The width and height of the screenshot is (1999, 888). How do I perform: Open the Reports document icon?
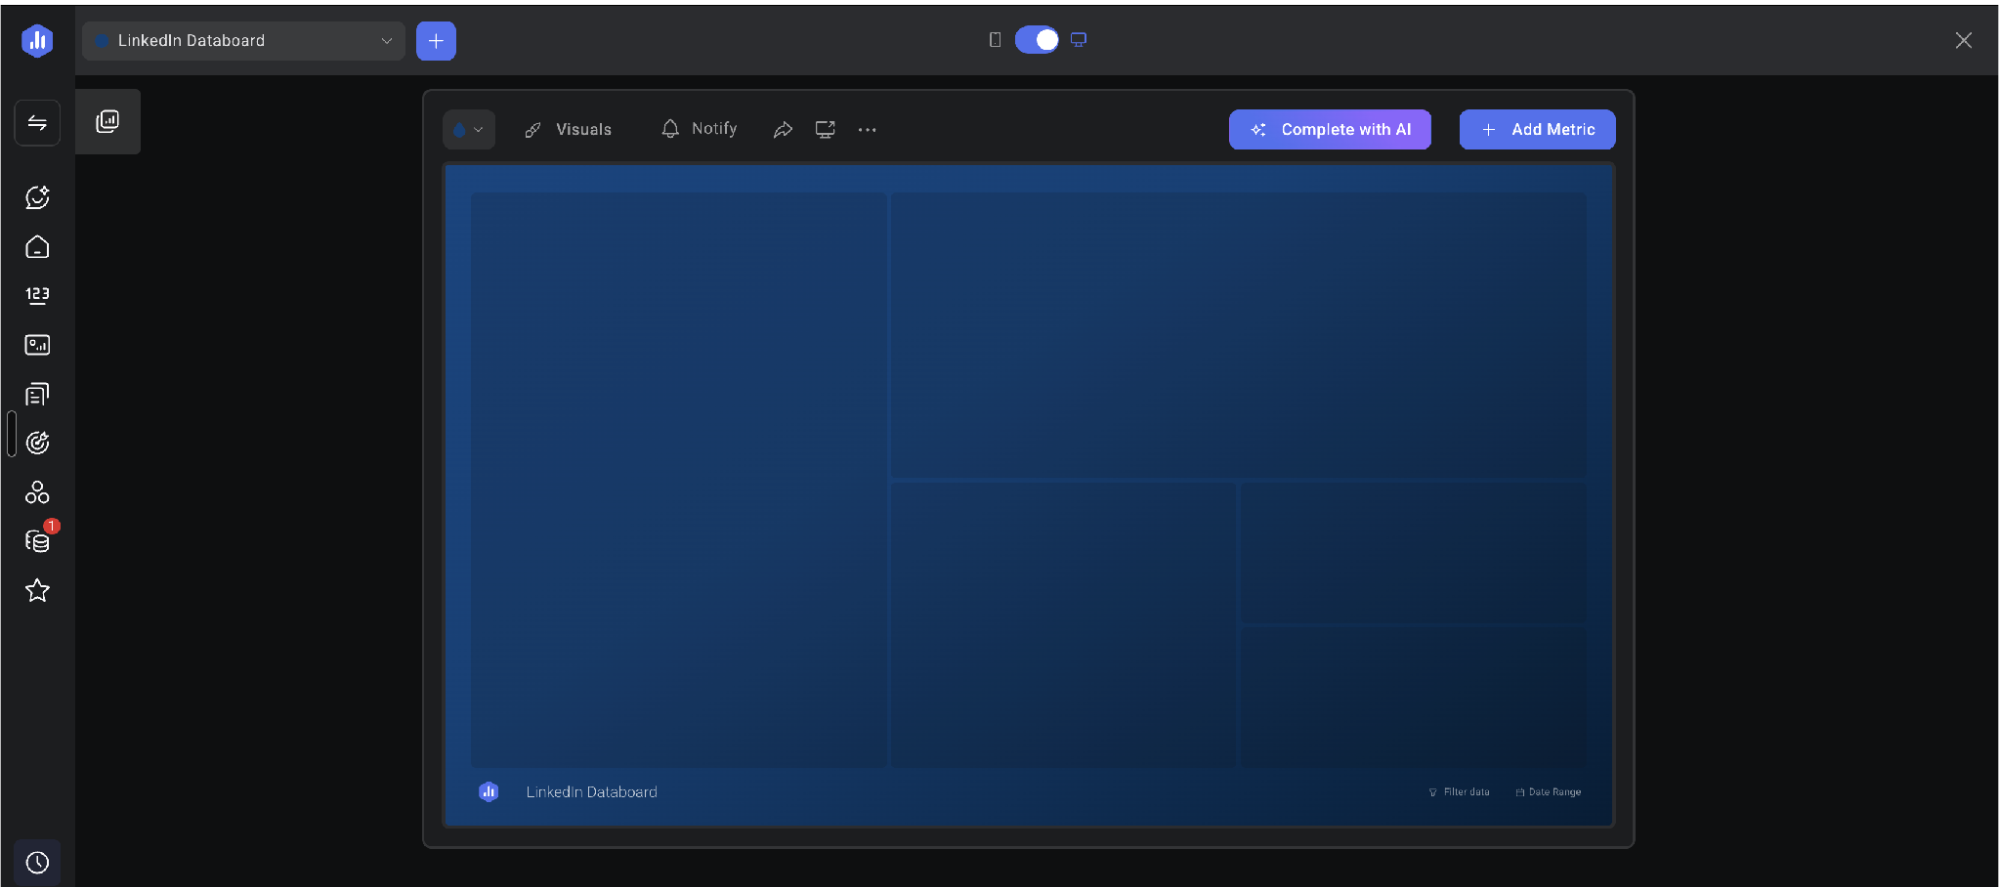point(37,394)
